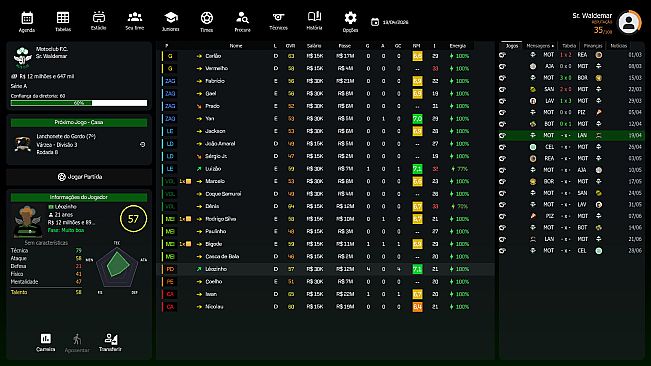Open the Estádio stadium icon

coord(99,17)
